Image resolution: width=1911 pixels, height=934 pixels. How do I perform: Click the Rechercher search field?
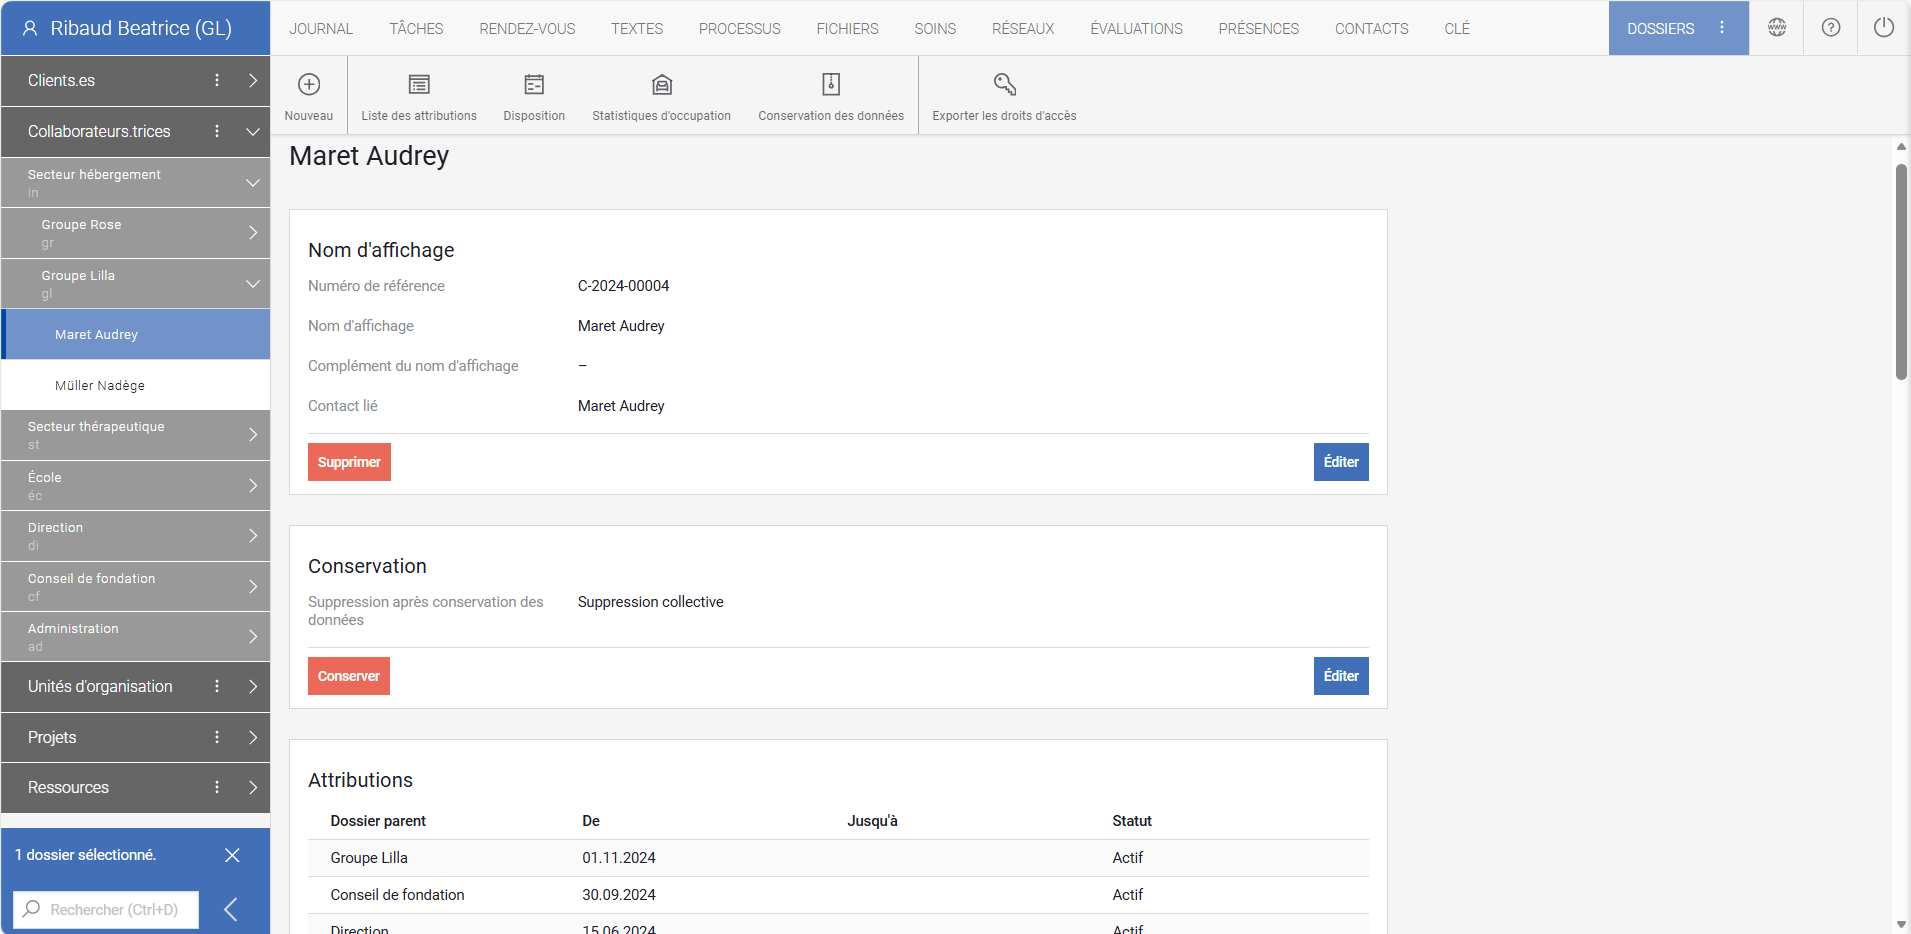(114, 910)
